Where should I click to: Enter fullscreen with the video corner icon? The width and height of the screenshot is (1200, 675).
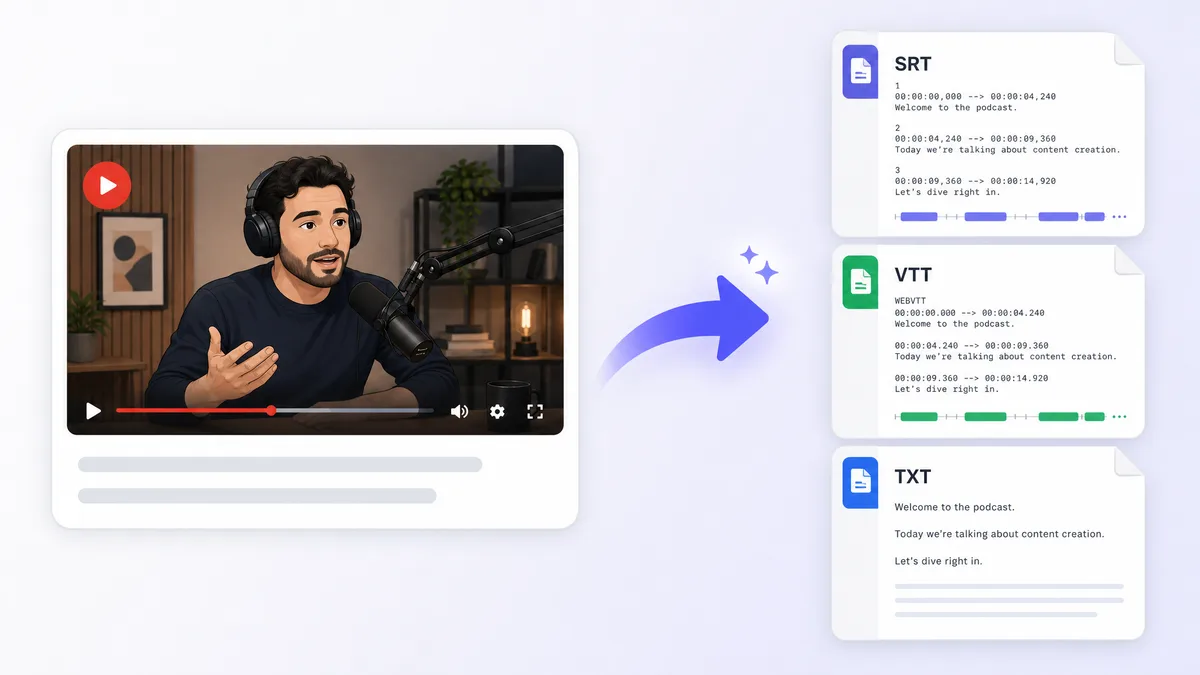(535, 411)
